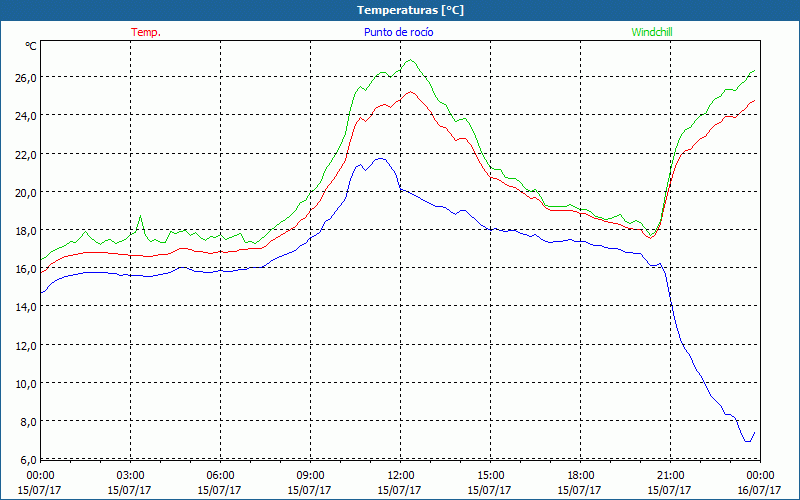Click the green Windchill curve peak after 12:00

point(410,60)
